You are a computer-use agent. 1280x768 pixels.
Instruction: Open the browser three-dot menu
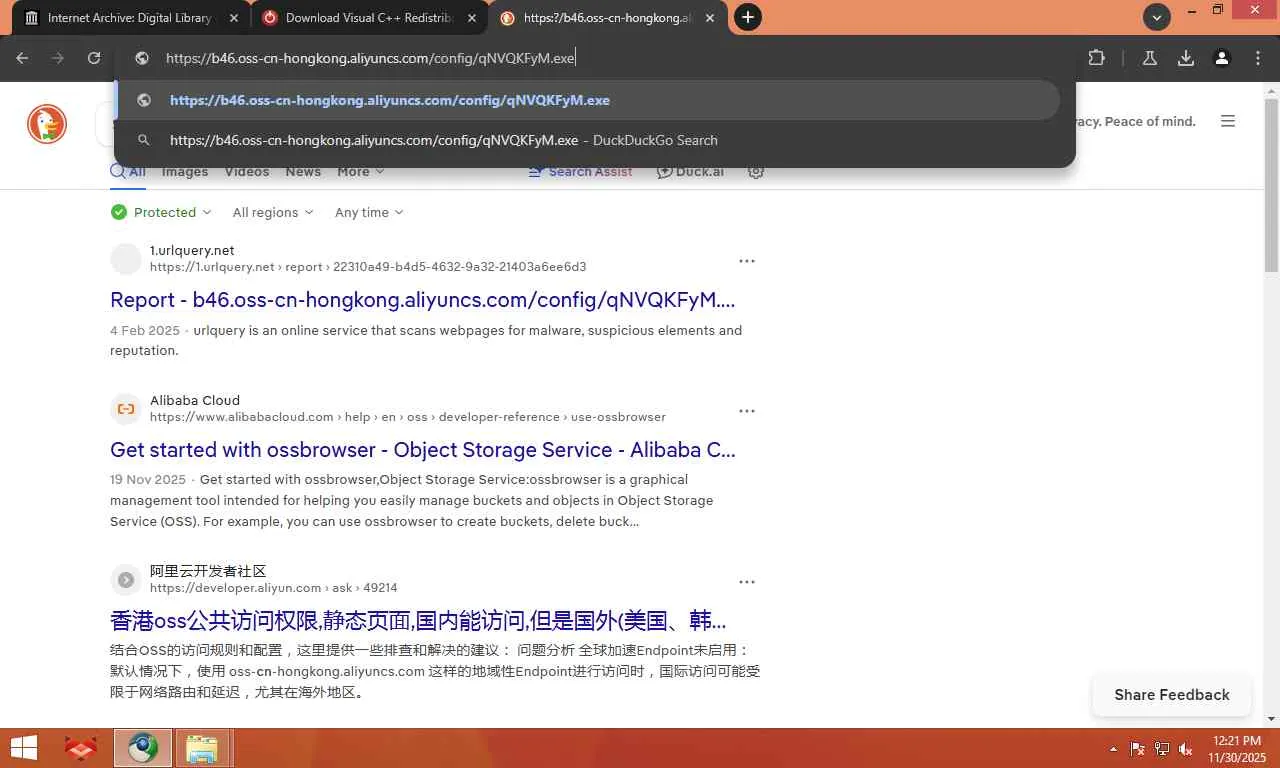pyautogui.click(x=1258, y=58)
